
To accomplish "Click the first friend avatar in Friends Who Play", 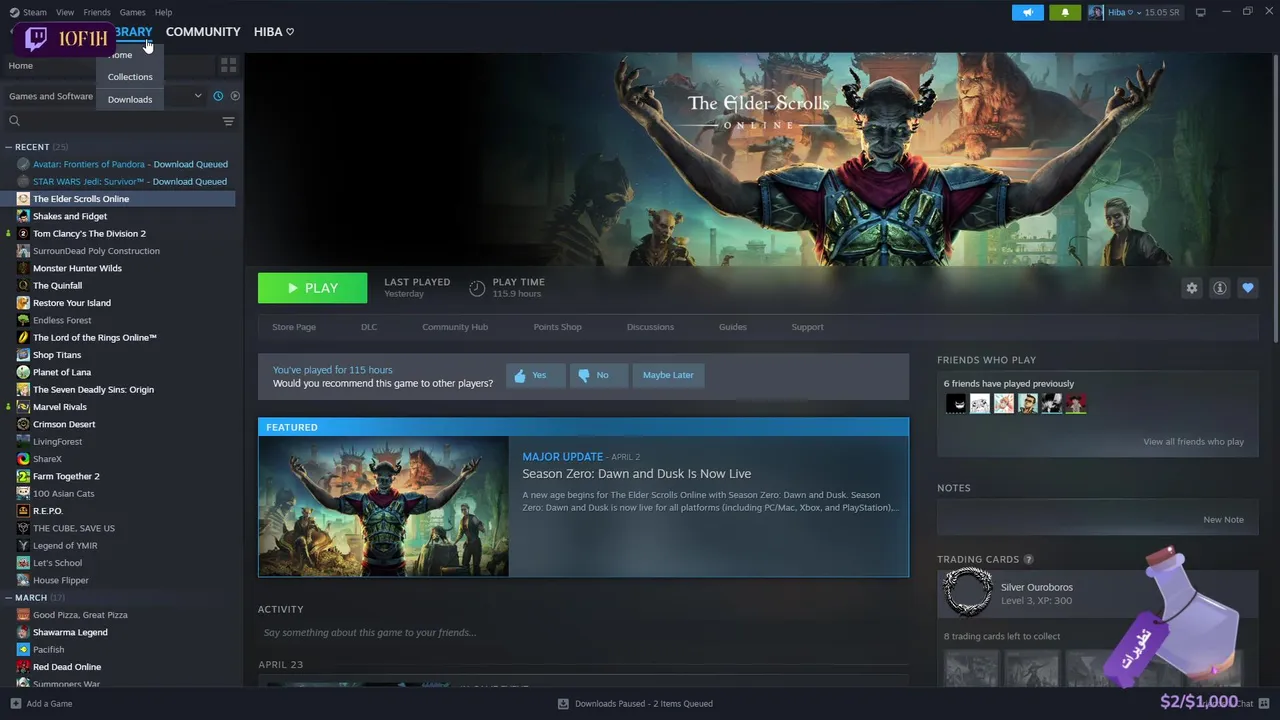I will coord(956,403).
